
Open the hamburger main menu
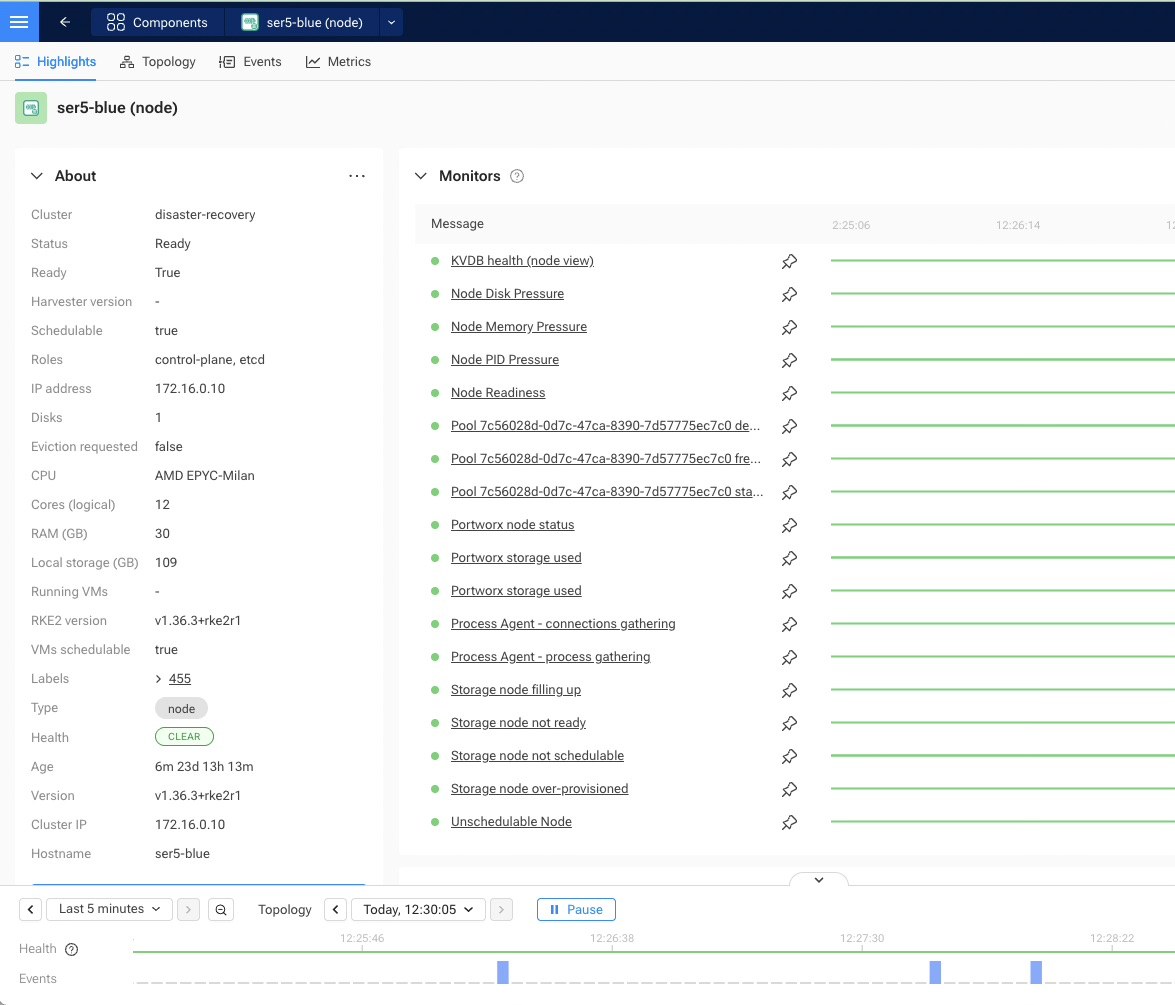point(19,22)
